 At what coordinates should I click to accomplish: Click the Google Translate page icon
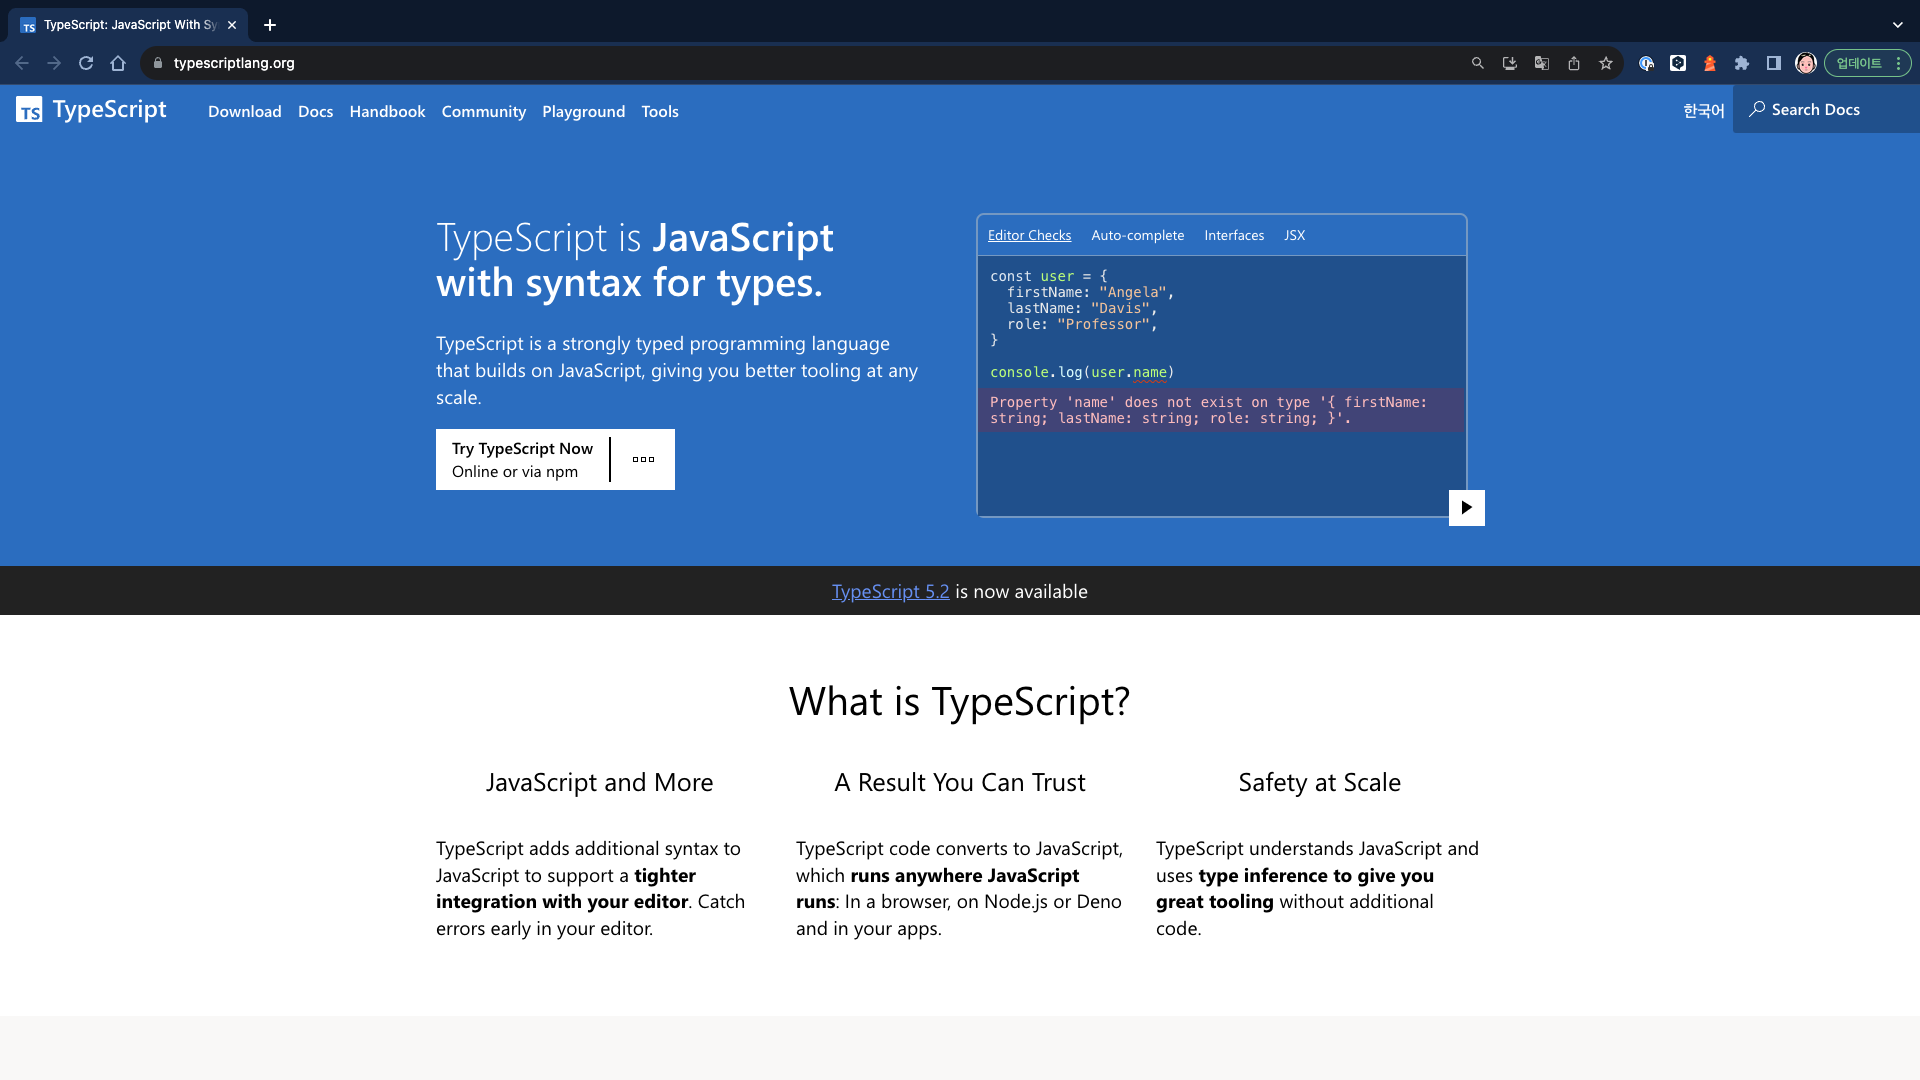pyautogui.click(x=1542, y=63)
